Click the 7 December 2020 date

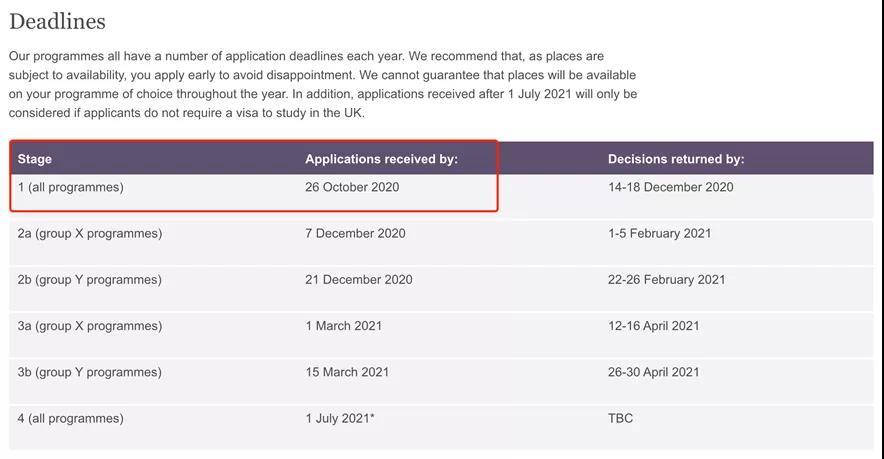coord(355,233)
